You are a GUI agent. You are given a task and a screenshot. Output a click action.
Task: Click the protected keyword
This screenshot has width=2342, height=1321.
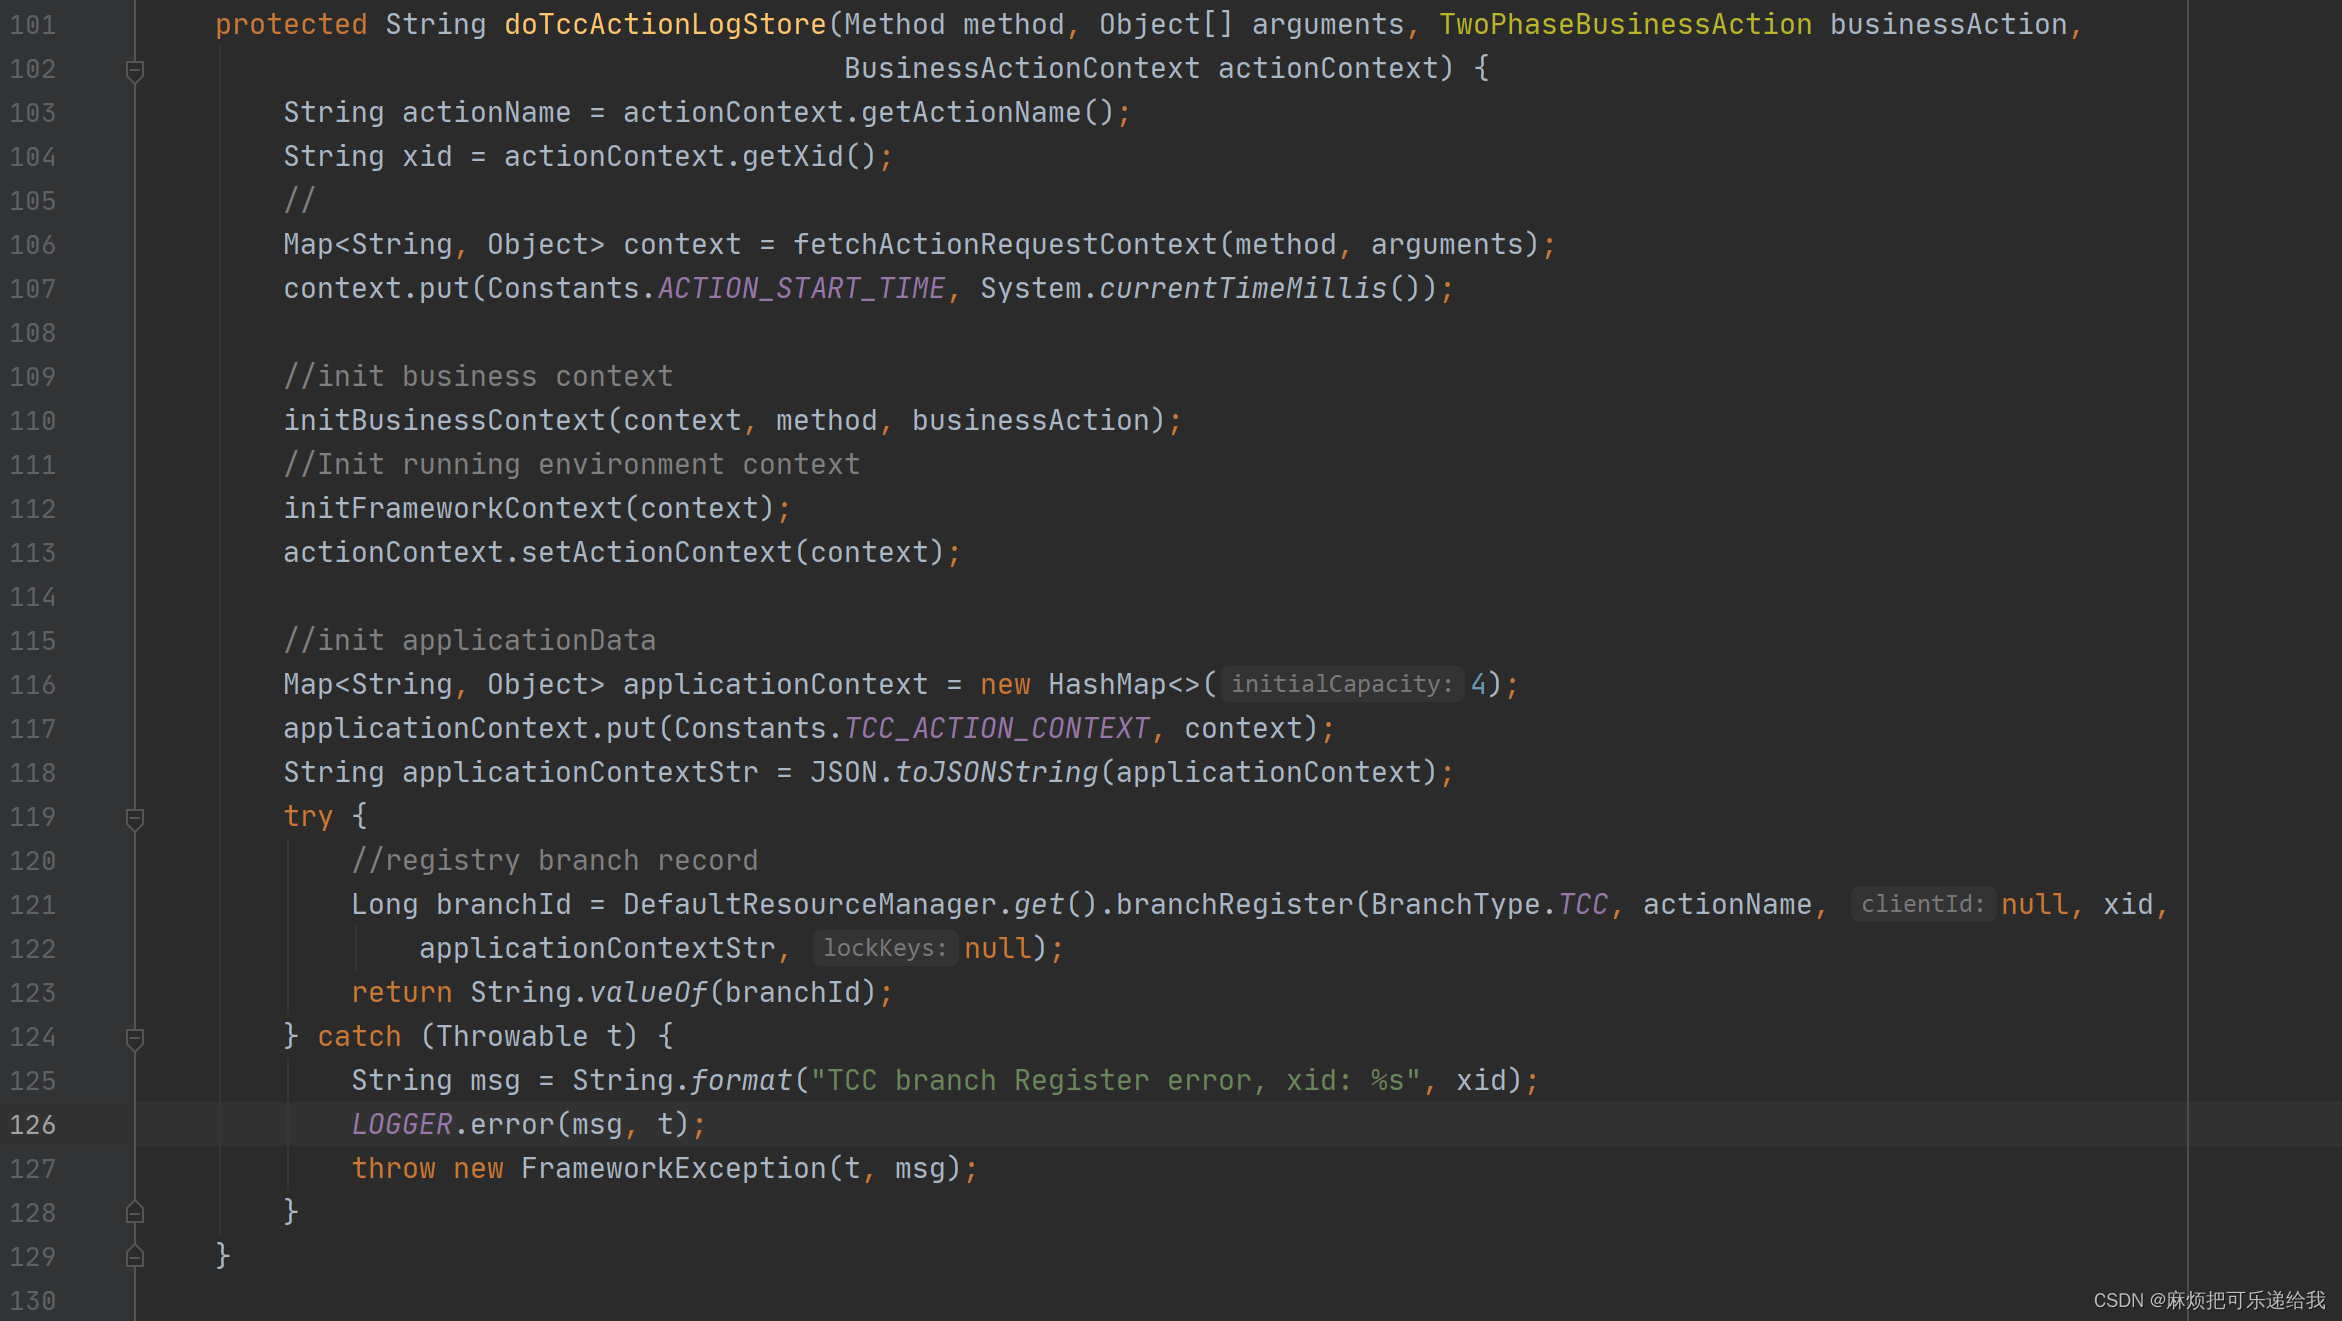pos(291,25)
